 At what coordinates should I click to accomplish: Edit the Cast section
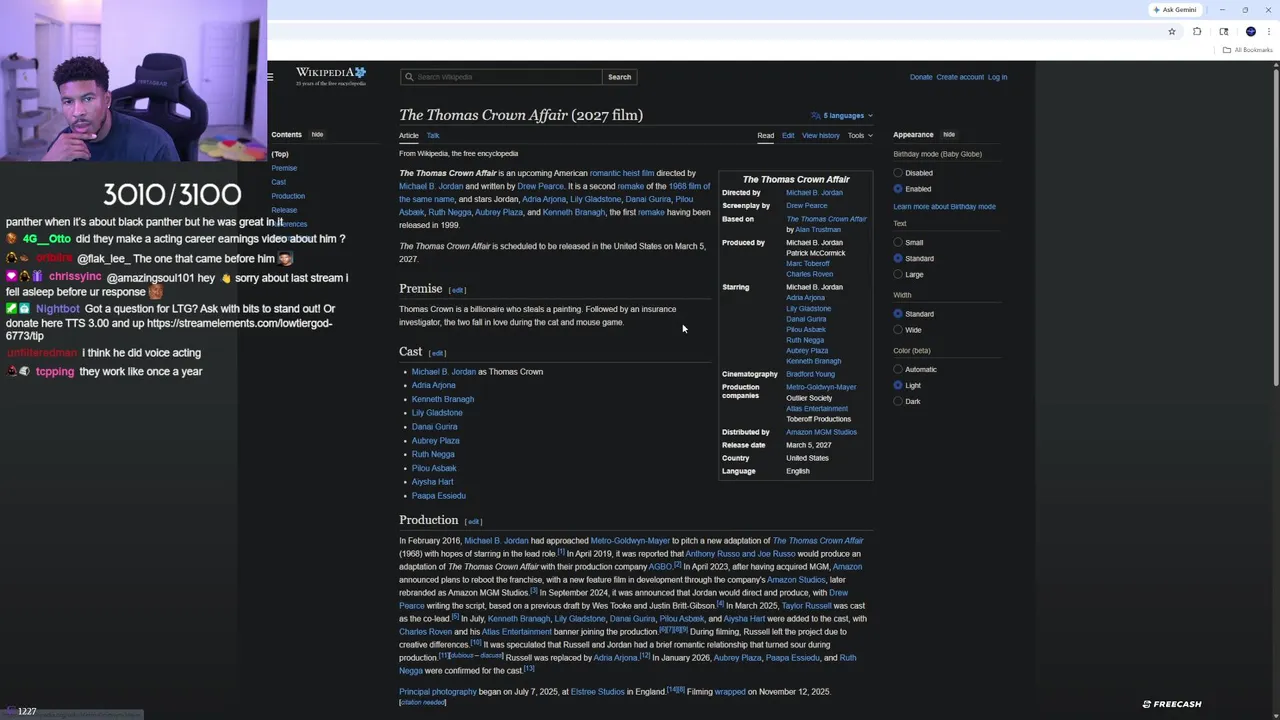tap(437, 353)
